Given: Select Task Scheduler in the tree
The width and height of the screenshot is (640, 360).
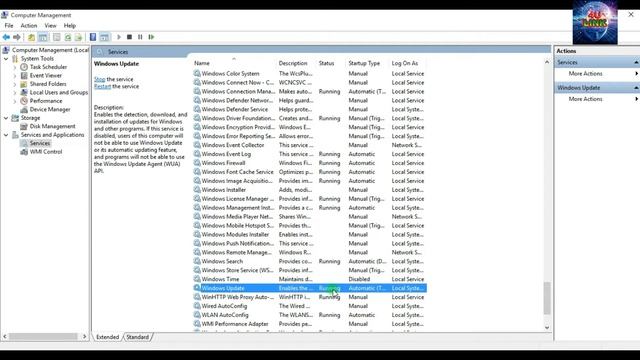Looking at the screenshot, I should pos(48,67).
